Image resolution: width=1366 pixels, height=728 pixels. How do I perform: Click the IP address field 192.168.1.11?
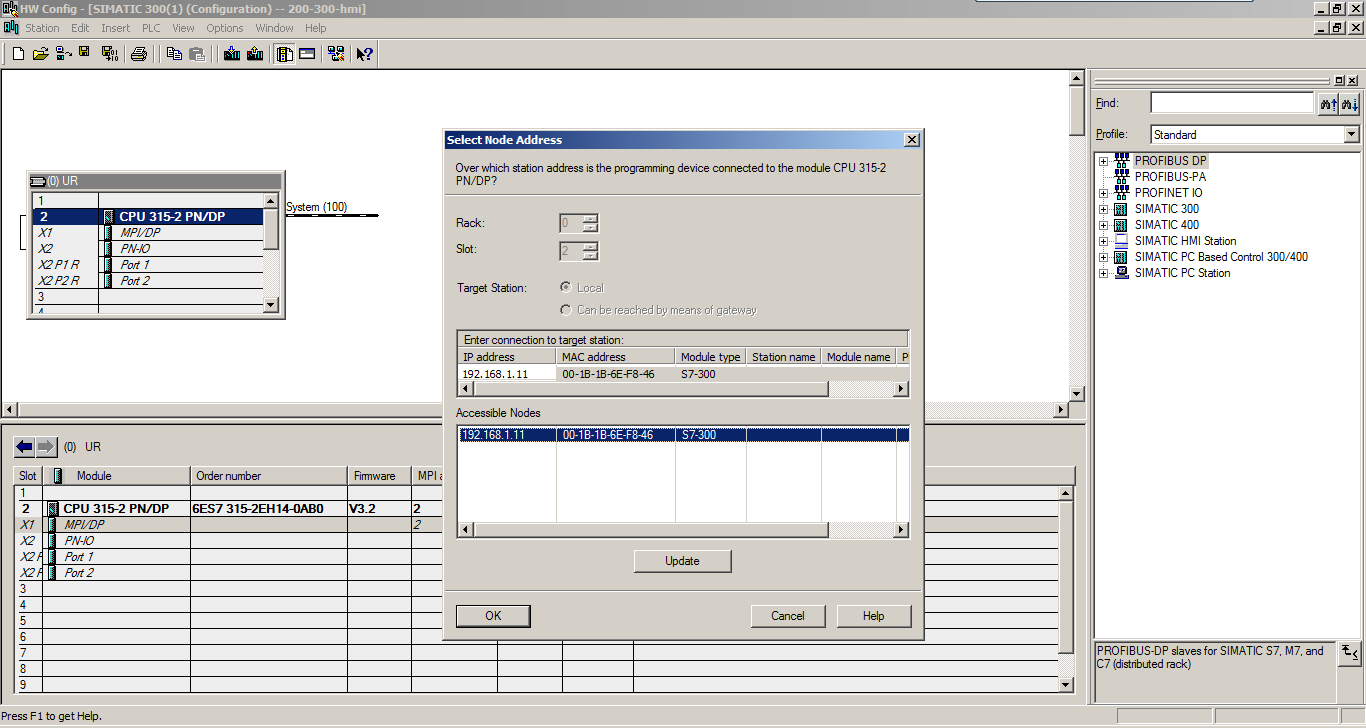coord(507,374)
